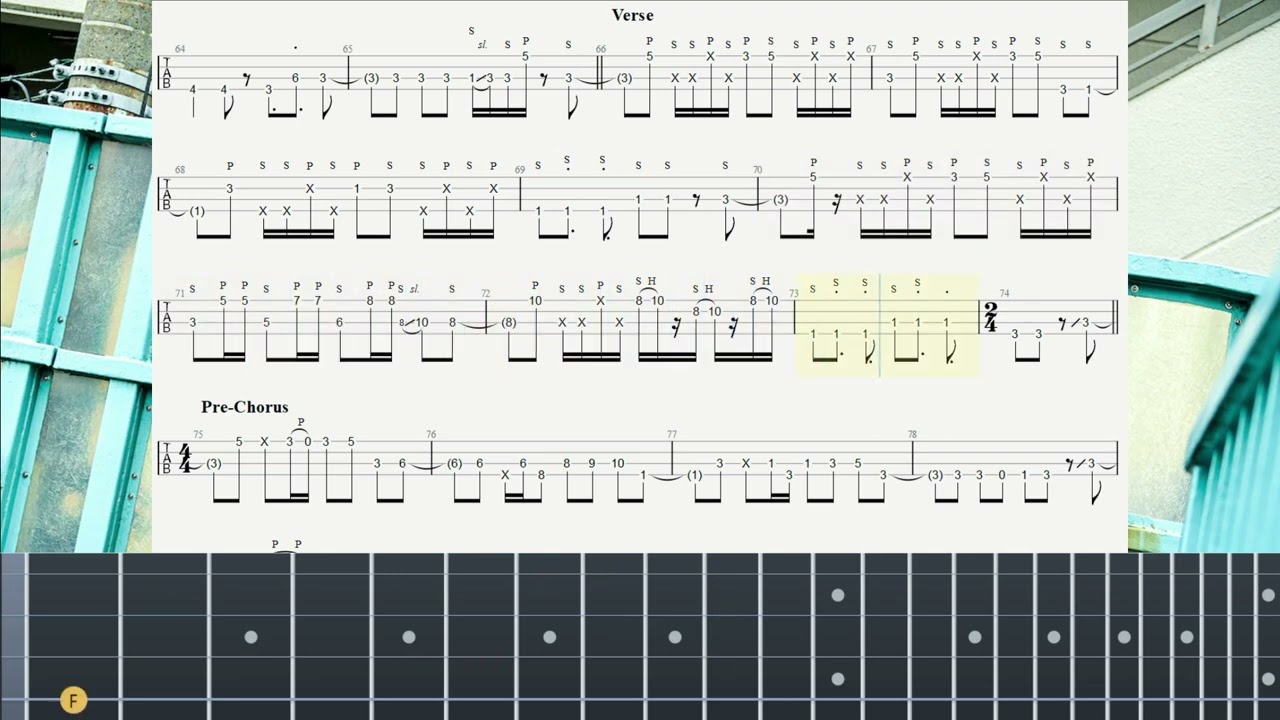Click the 'sl.' slide marking in measure 71
Screen dimensions: 1280x720
414,290
